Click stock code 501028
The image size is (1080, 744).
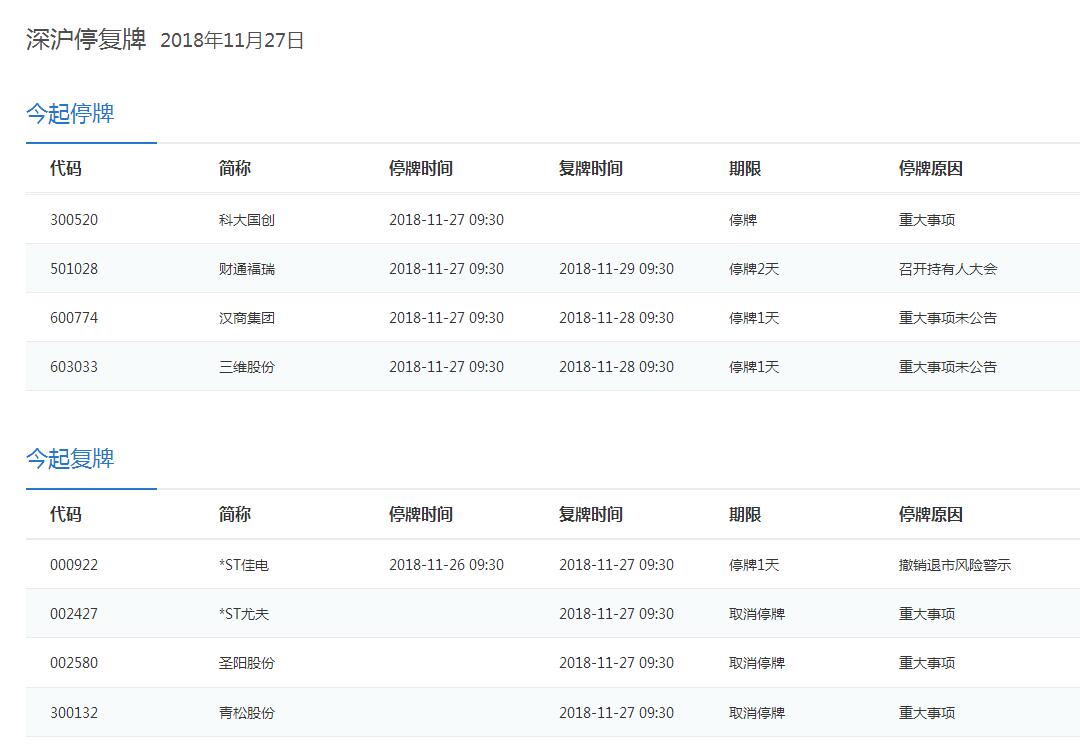click(x=74, y=269)
